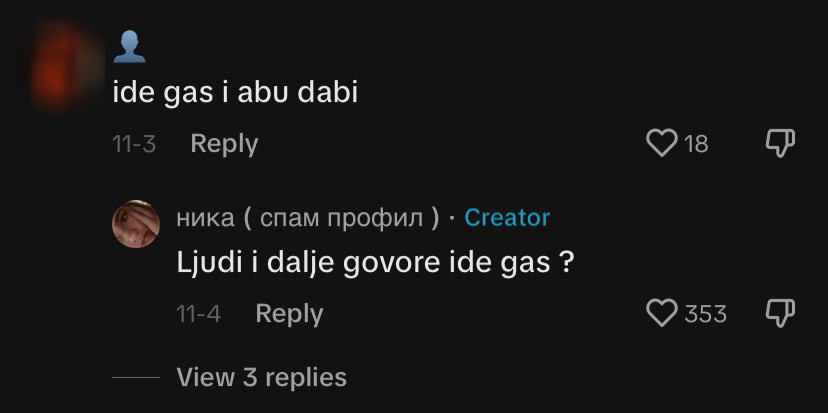Select the 'Ljudi i dalje govore ide gas ?' text
This screenshot has width=828, height=413.
click(x=375, y=263)
